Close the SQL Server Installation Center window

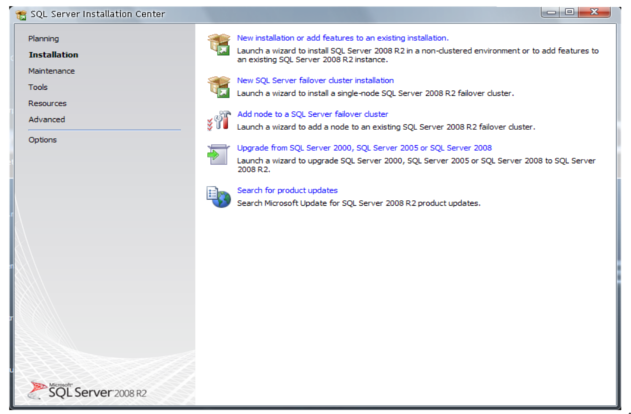point(594,12)
